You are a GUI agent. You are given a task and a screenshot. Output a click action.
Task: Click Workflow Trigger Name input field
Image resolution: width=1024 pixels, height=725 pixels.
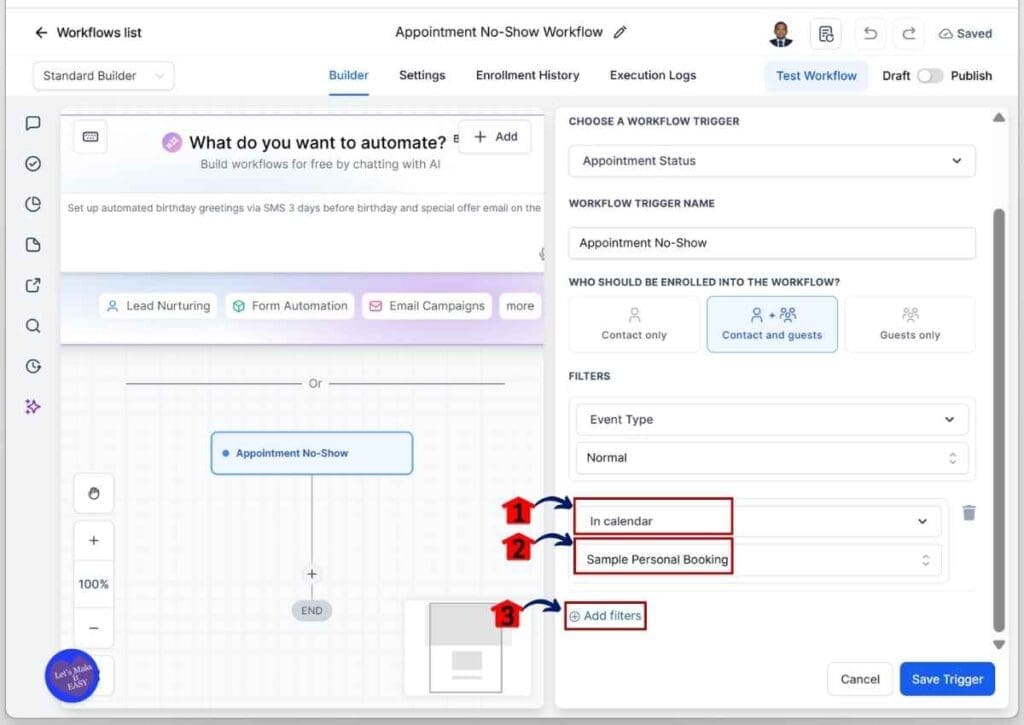(x=772, y=243)
